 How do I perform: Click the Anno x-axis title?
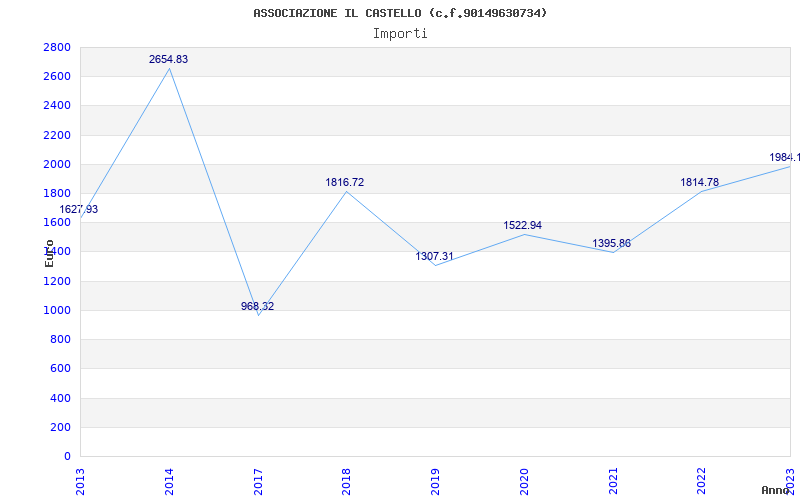click(776, 490)
